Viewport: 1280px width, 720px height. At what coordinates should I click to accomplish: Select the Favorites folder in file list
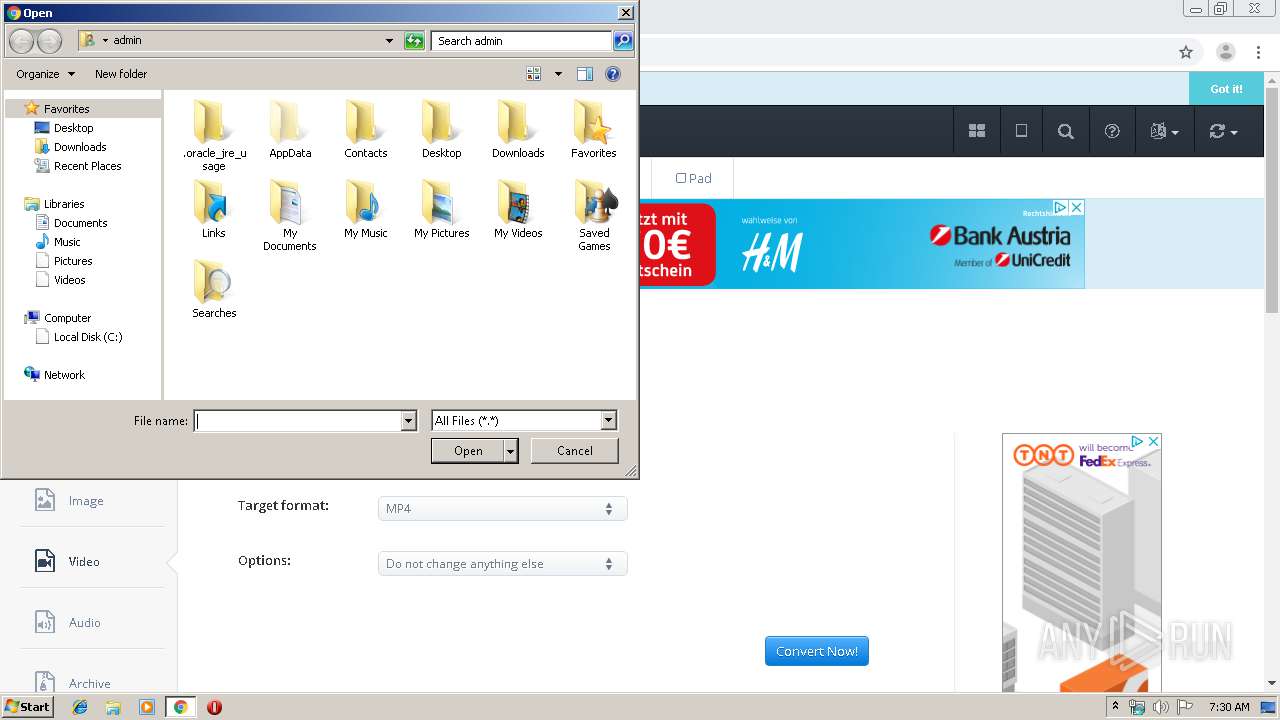594,130
